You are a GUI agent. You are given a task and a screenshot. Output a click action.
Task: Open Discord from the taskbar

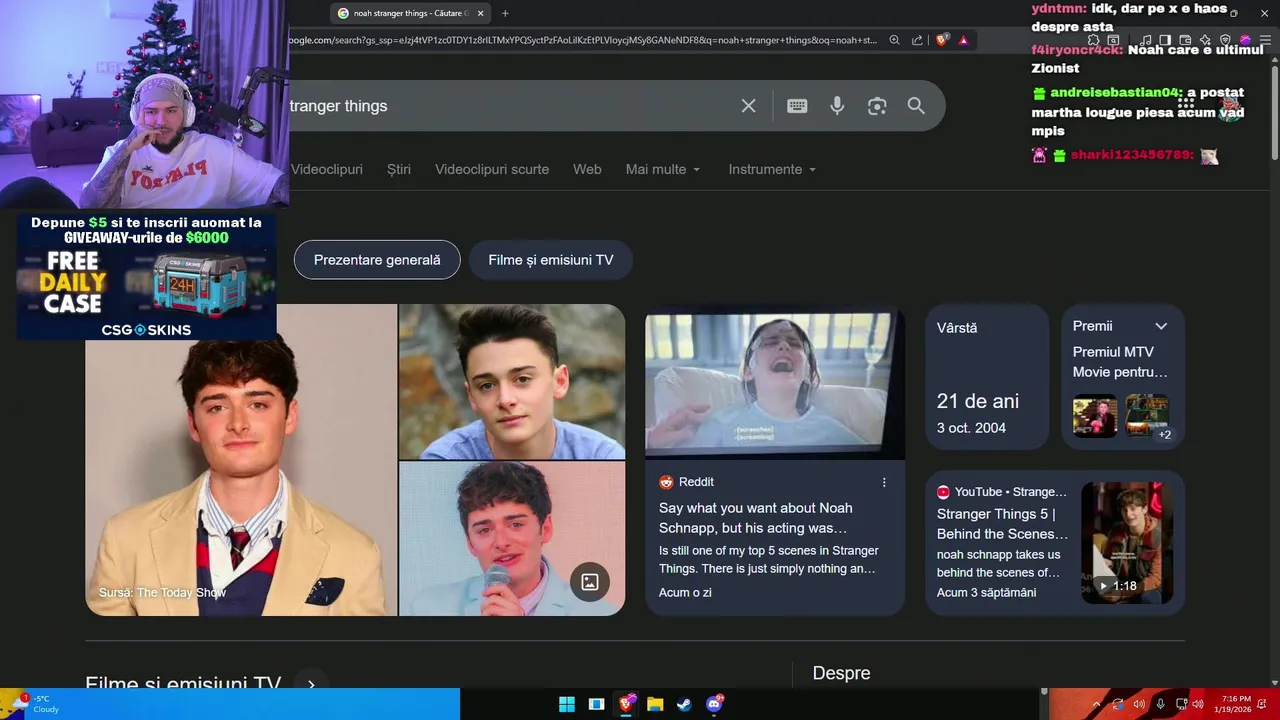click(714, 704)
